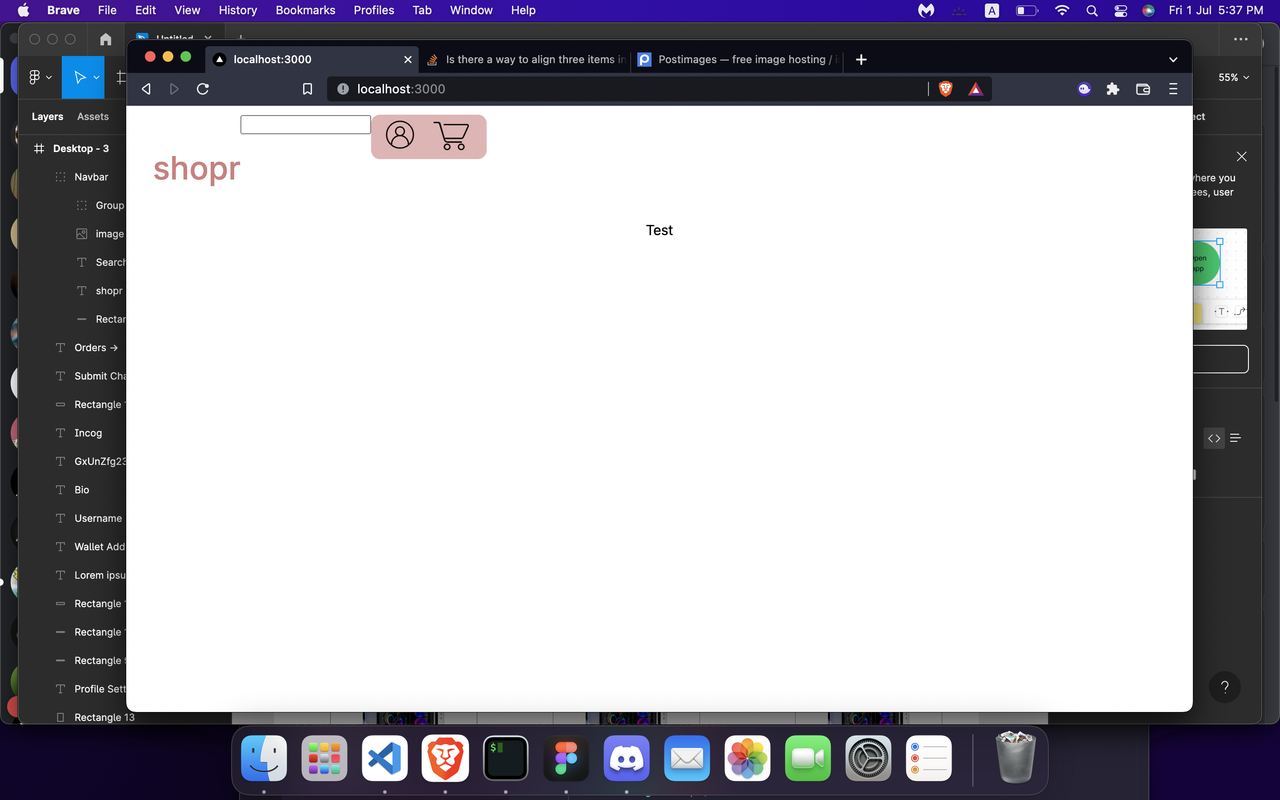1280x800 pixels.
Task: Open the Apple menu
Action: [24, 10]
